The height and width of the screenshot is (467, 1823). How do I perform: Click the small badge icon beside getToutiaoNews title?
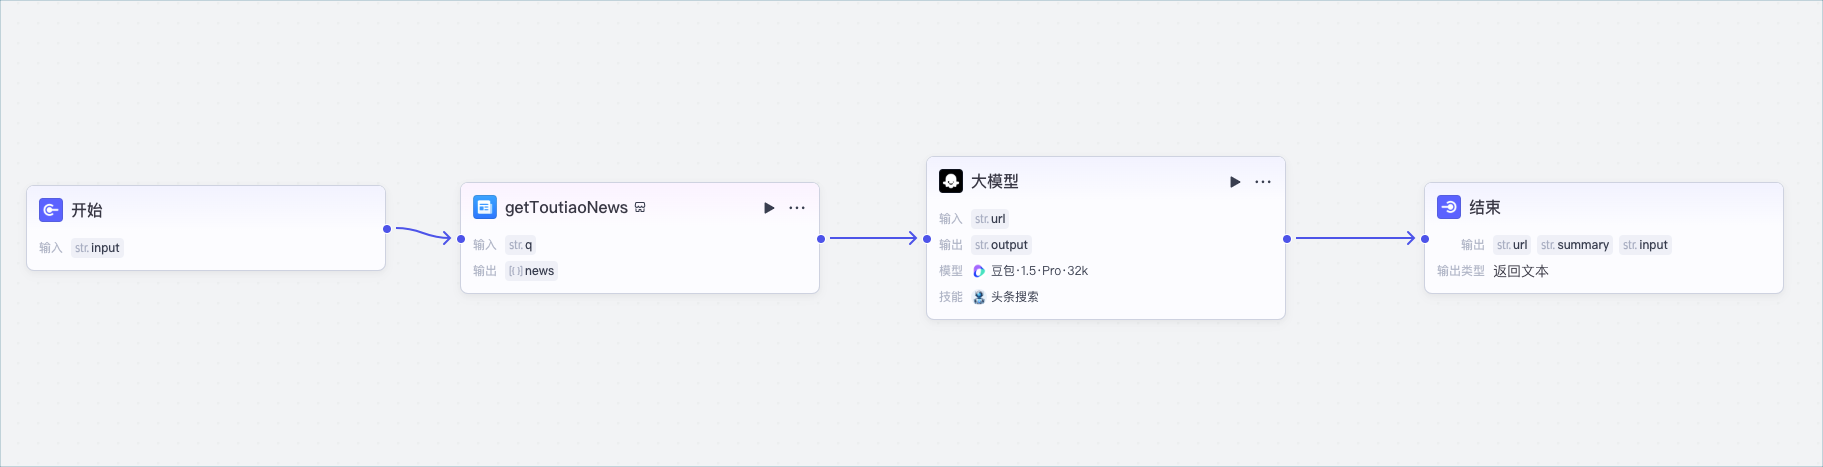point(640,208)
